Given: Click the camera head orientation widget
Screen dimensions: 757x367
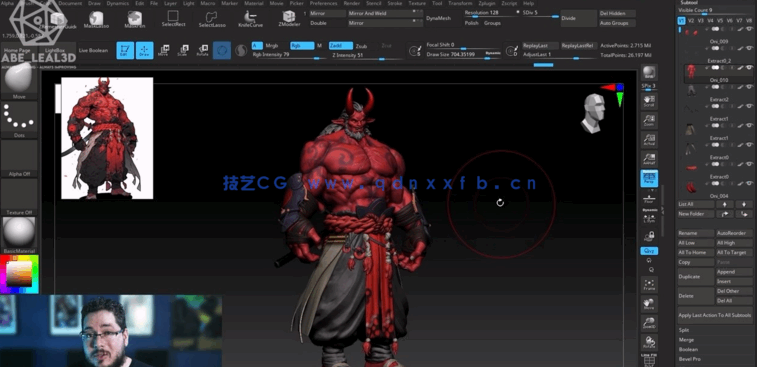Looking at the screenshot, I should point(593,113).
